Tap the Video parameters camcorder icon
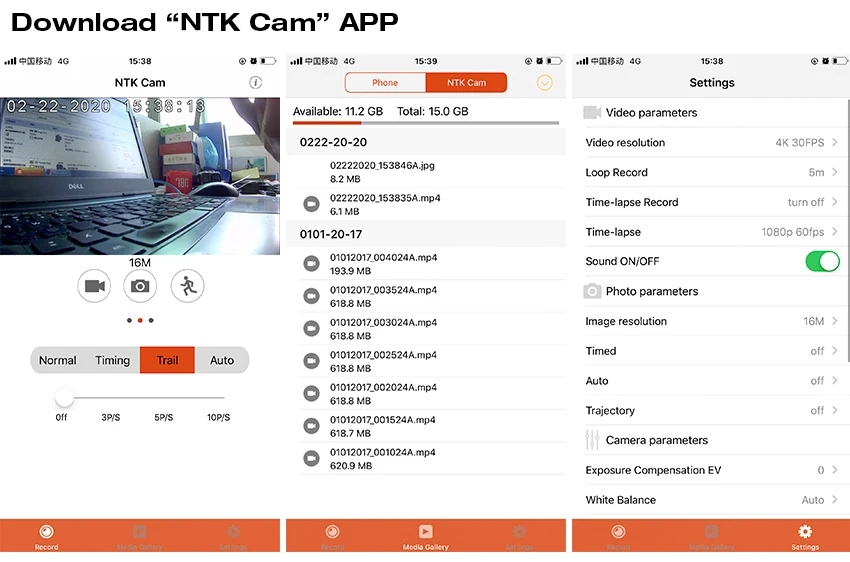The width and height of the screenshot is (850, 562). [592, 112]
